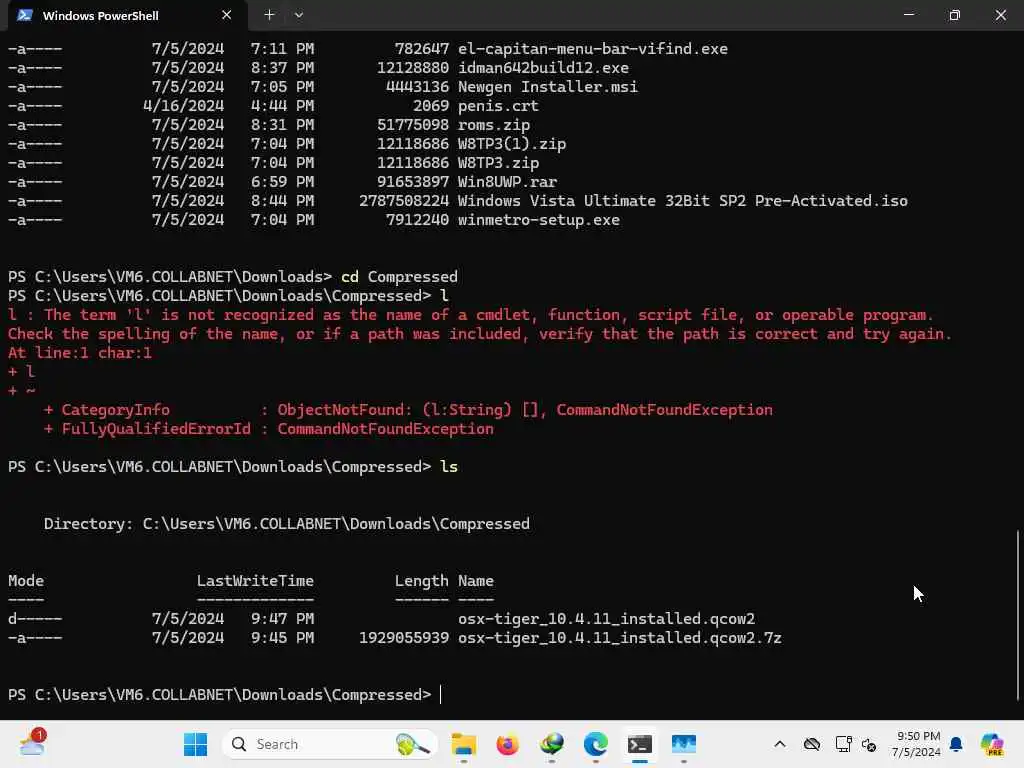Open a new terminal tab
Screen dimensions: 1024x768
click(x=269, y=14)
